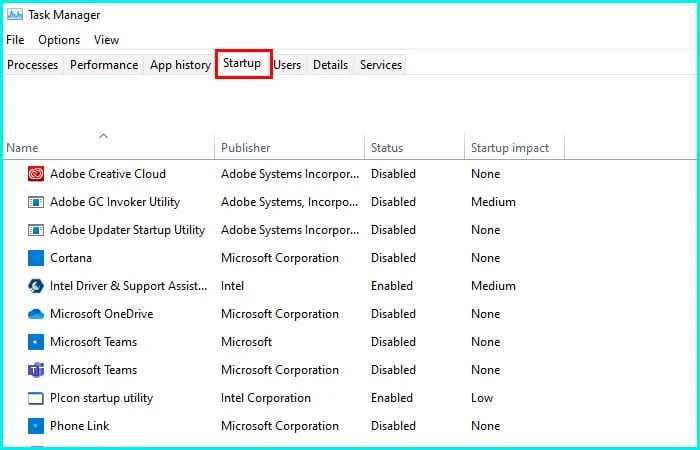This screenshot has width=700, height=450.
Task: Select the PIcon startup utility name
Action: (x=101, y=398)
